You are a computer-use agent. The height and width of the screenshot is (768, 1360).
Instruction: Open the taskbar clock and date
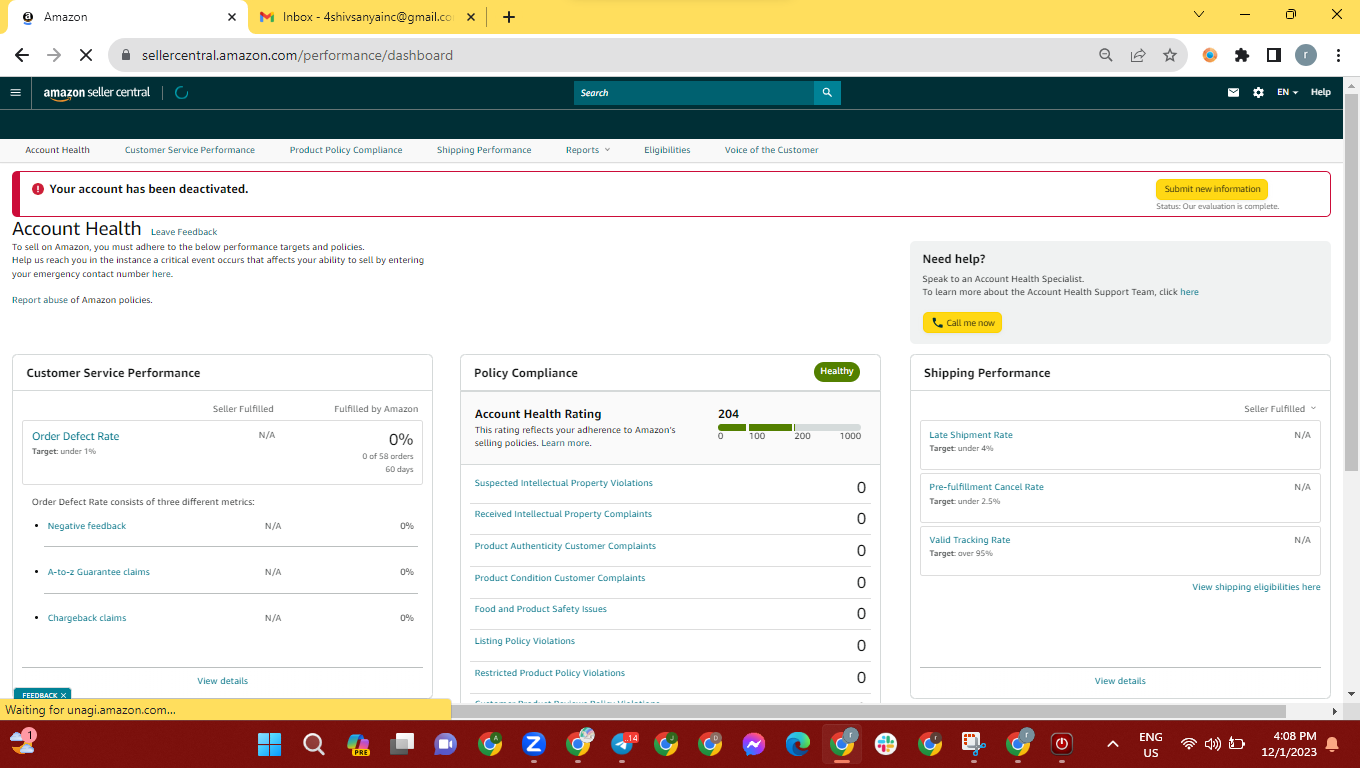coord(1287,744)
